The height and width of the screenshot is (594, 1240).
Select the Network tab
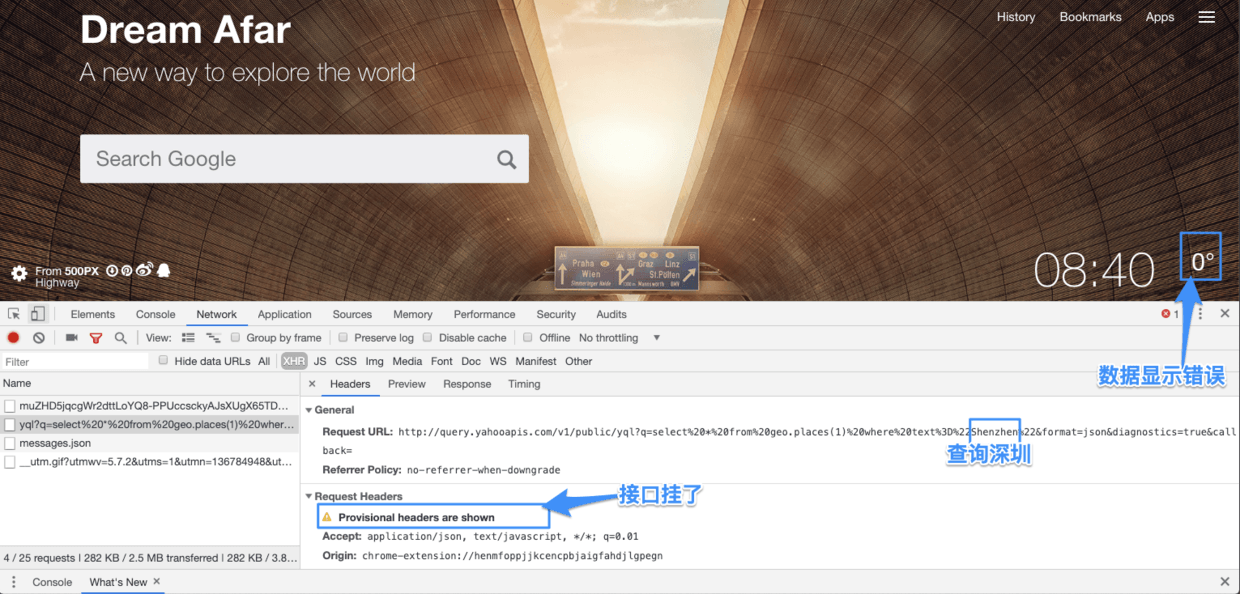217,314
